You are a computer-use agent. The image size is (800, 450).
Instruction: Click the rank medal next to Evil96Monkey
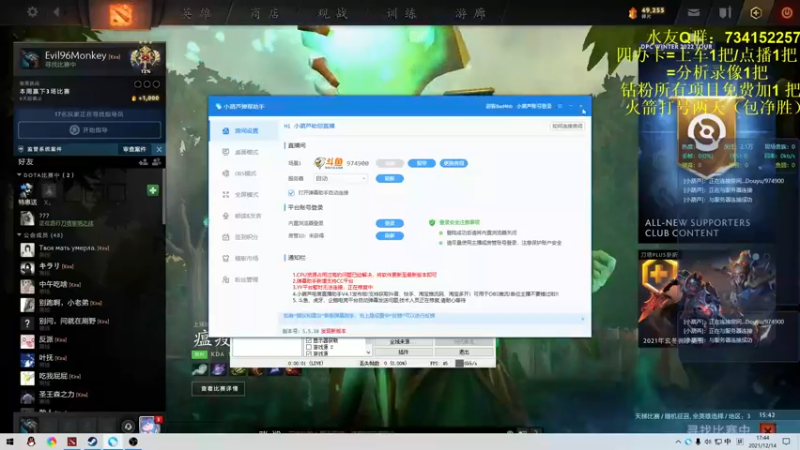[145, 58]
